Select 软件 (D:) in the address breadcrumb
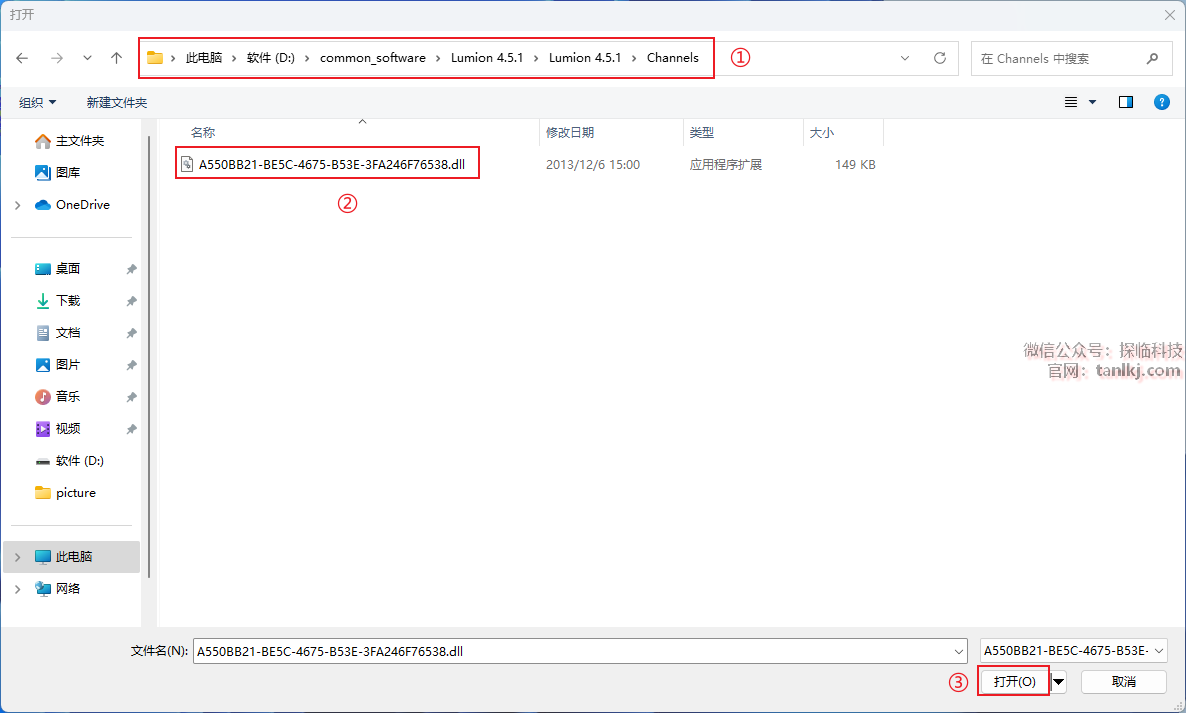Image resolution: width=1186 pixels, height=713 pixels. 271,57
